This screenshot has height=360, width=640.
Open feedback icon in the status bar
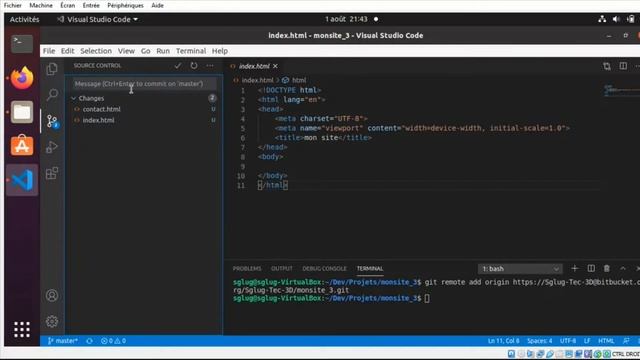click(626, 341)
